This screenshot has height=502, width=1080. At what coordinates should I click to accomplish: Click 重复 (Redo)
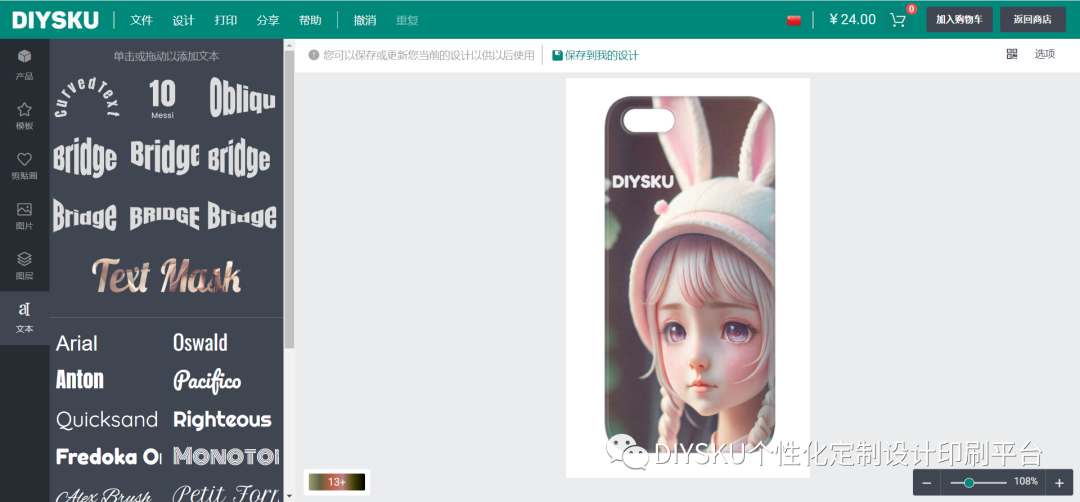(407, 20)
